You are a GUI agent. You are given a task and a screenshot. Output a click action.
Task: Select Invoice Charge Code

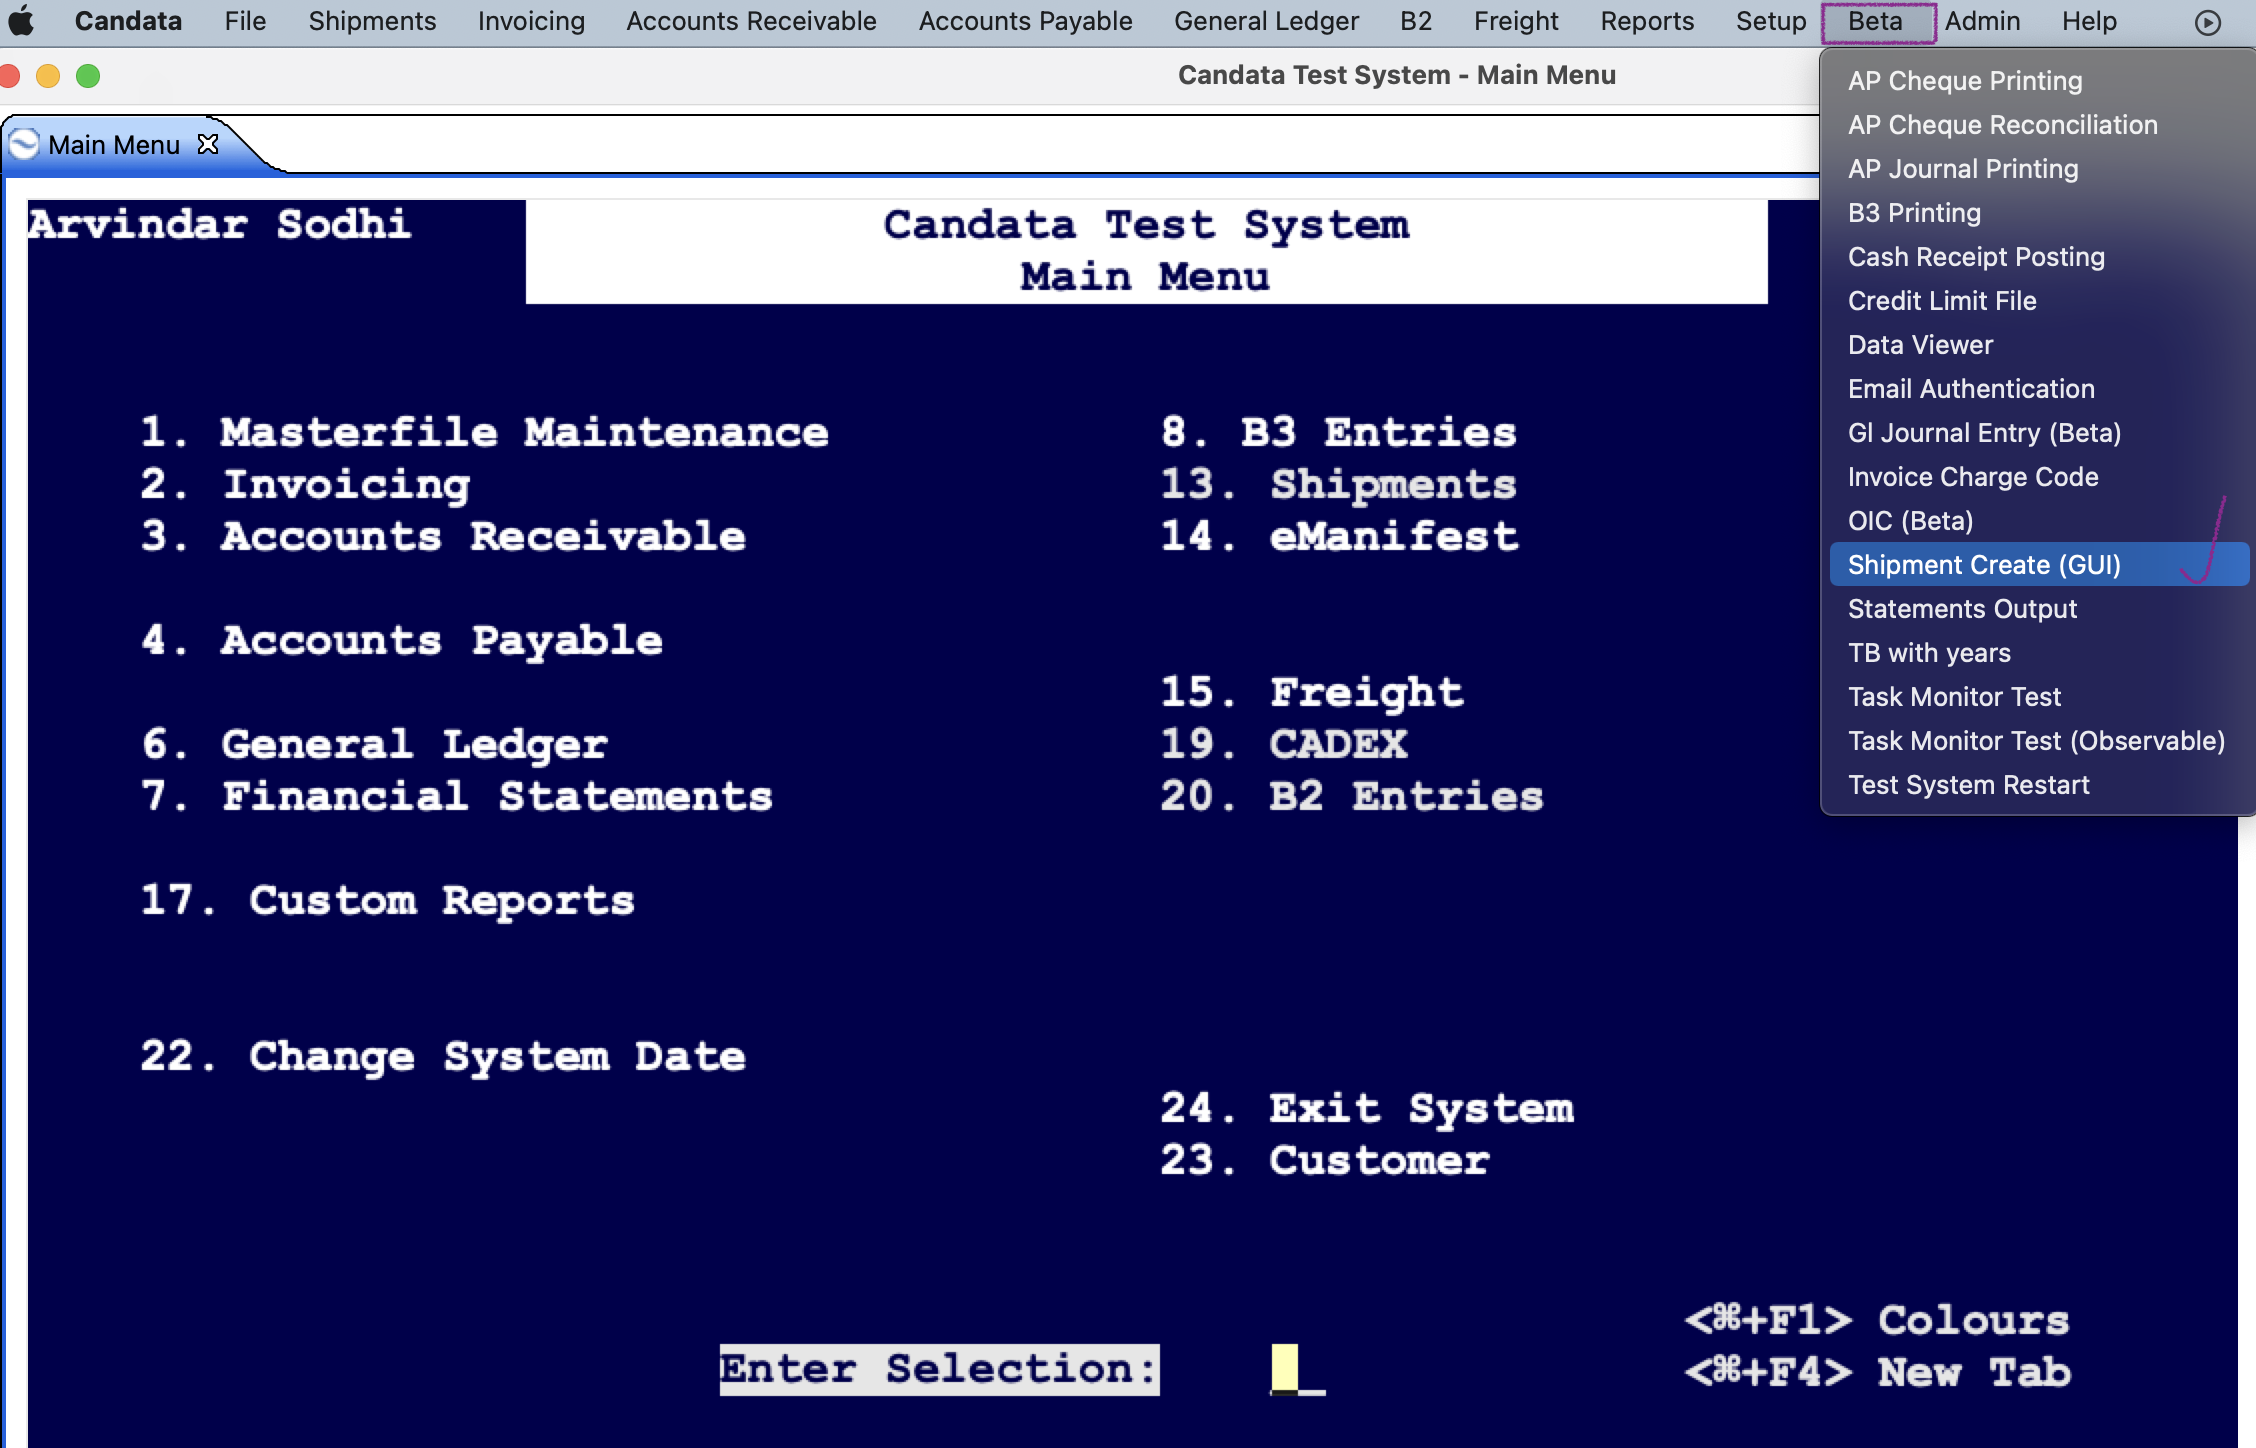point(2039,477)
